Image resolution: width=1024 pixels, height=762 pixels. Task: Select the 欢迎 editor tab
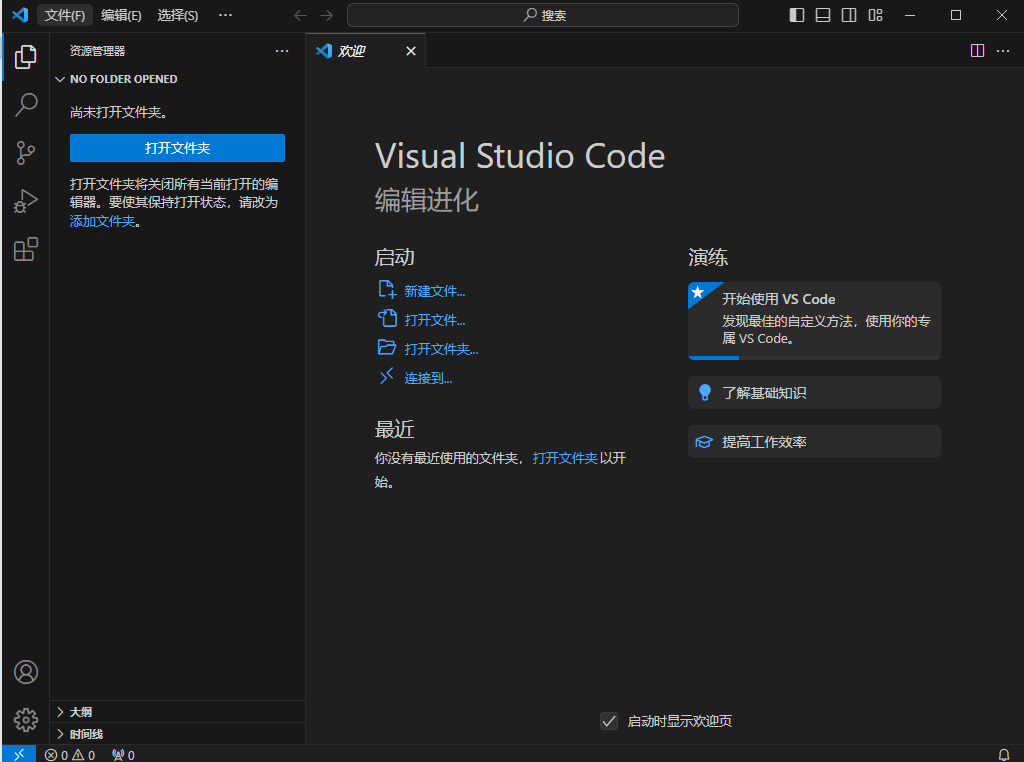(366, 51)
